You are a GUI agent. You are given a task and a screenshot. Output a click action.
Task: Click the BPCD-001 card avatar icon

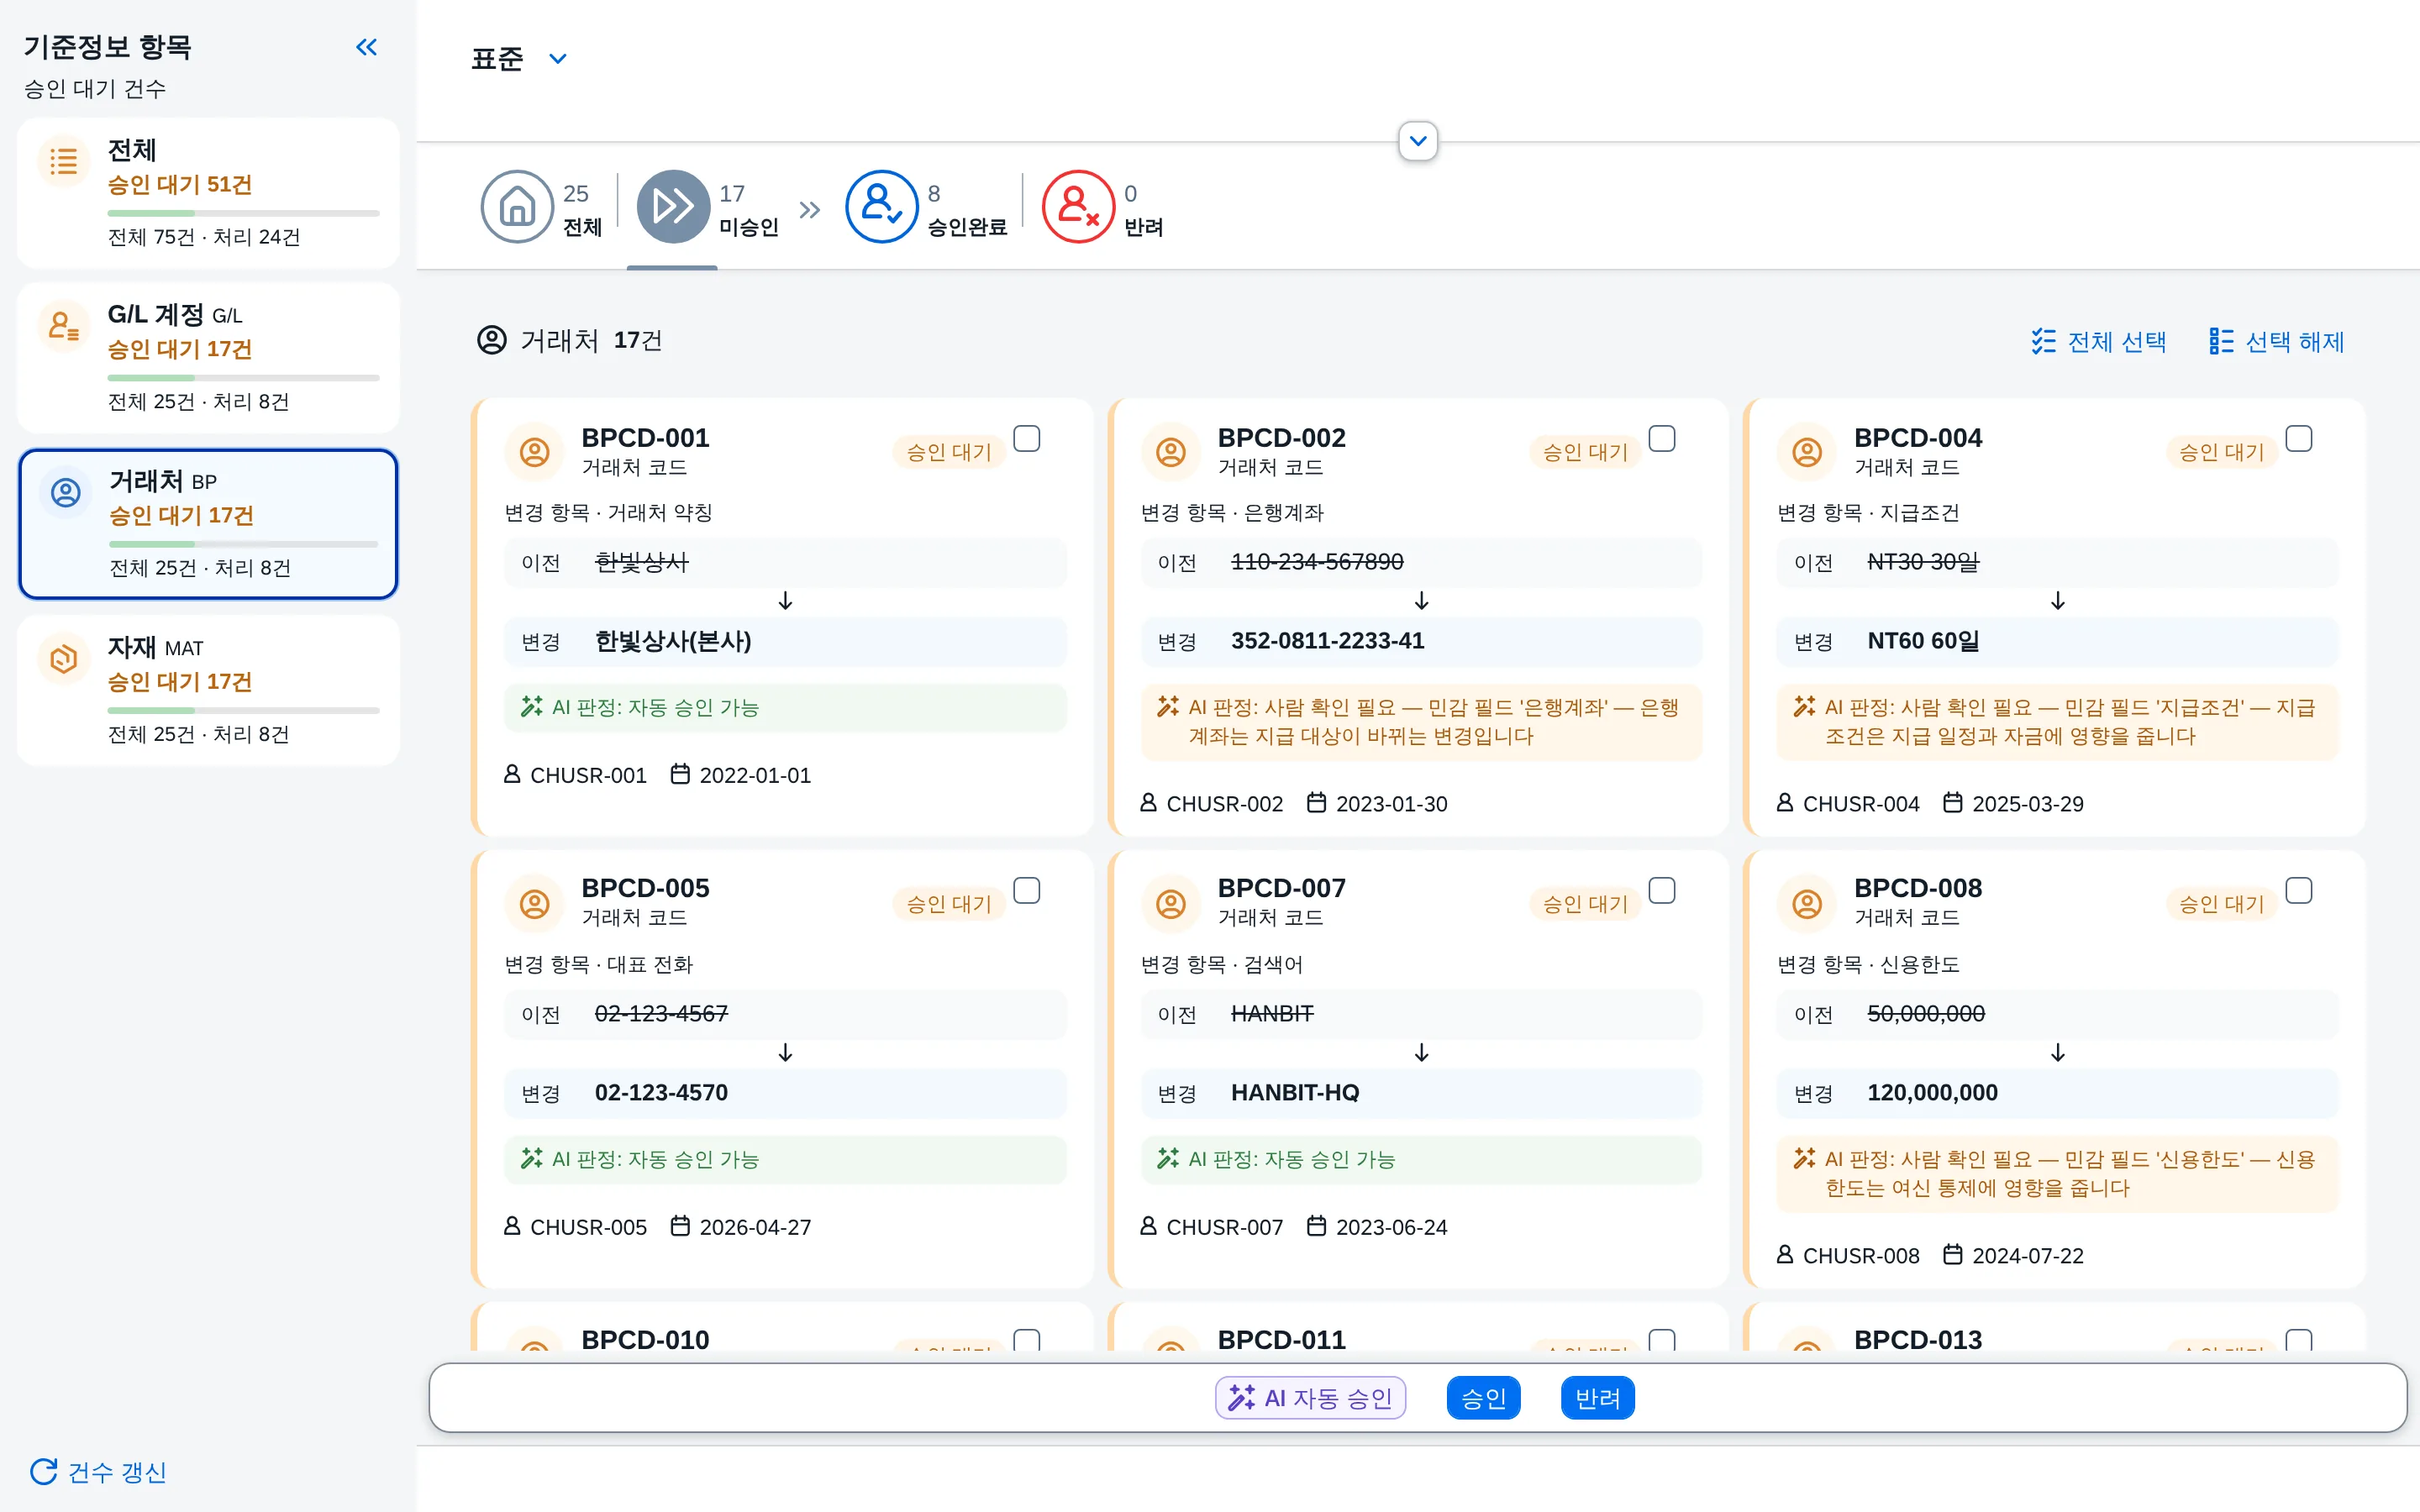tap(534, 452)
